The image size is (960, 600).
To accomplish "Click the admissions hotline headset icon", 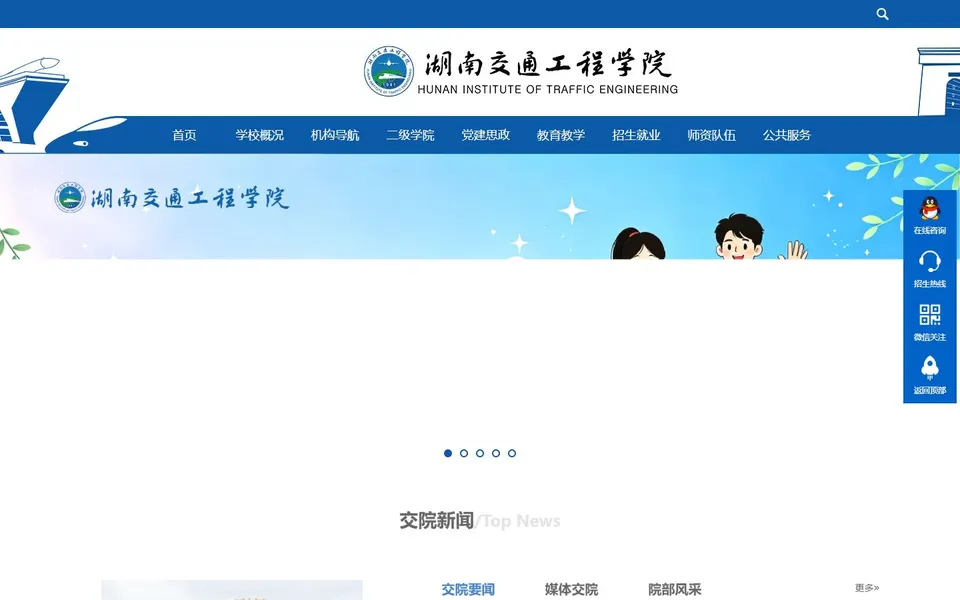I will [x=929, y=261].
